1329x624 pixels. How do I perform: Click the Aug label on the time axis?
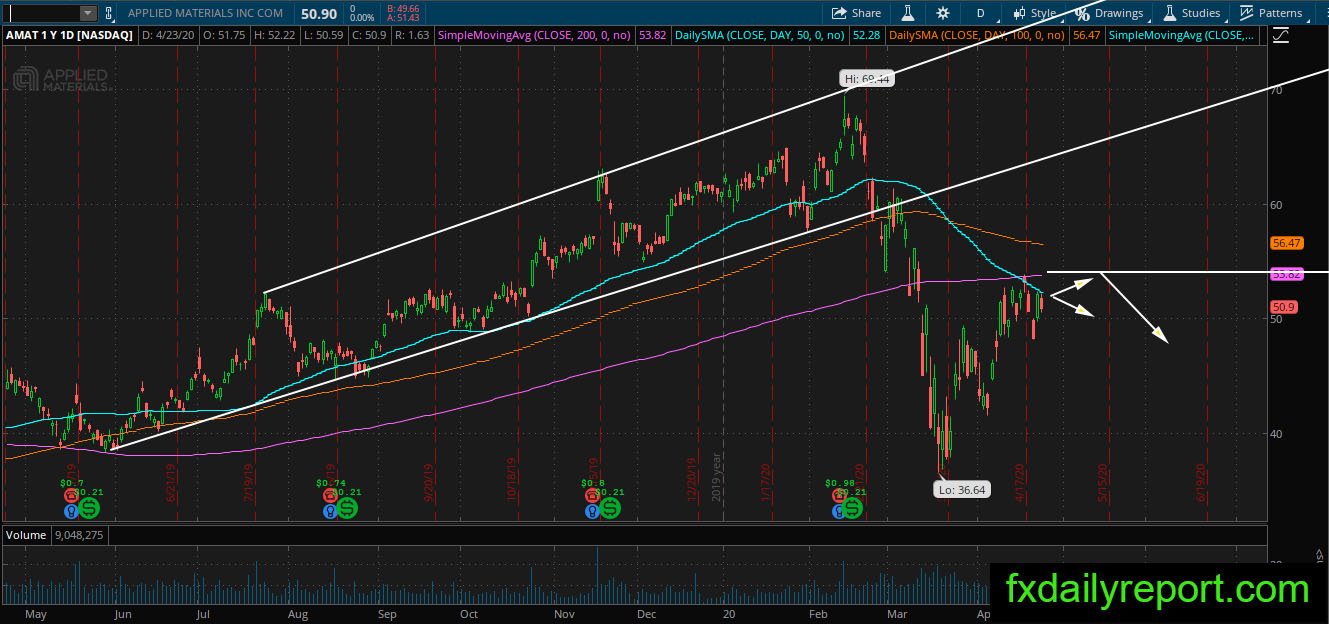296,613
